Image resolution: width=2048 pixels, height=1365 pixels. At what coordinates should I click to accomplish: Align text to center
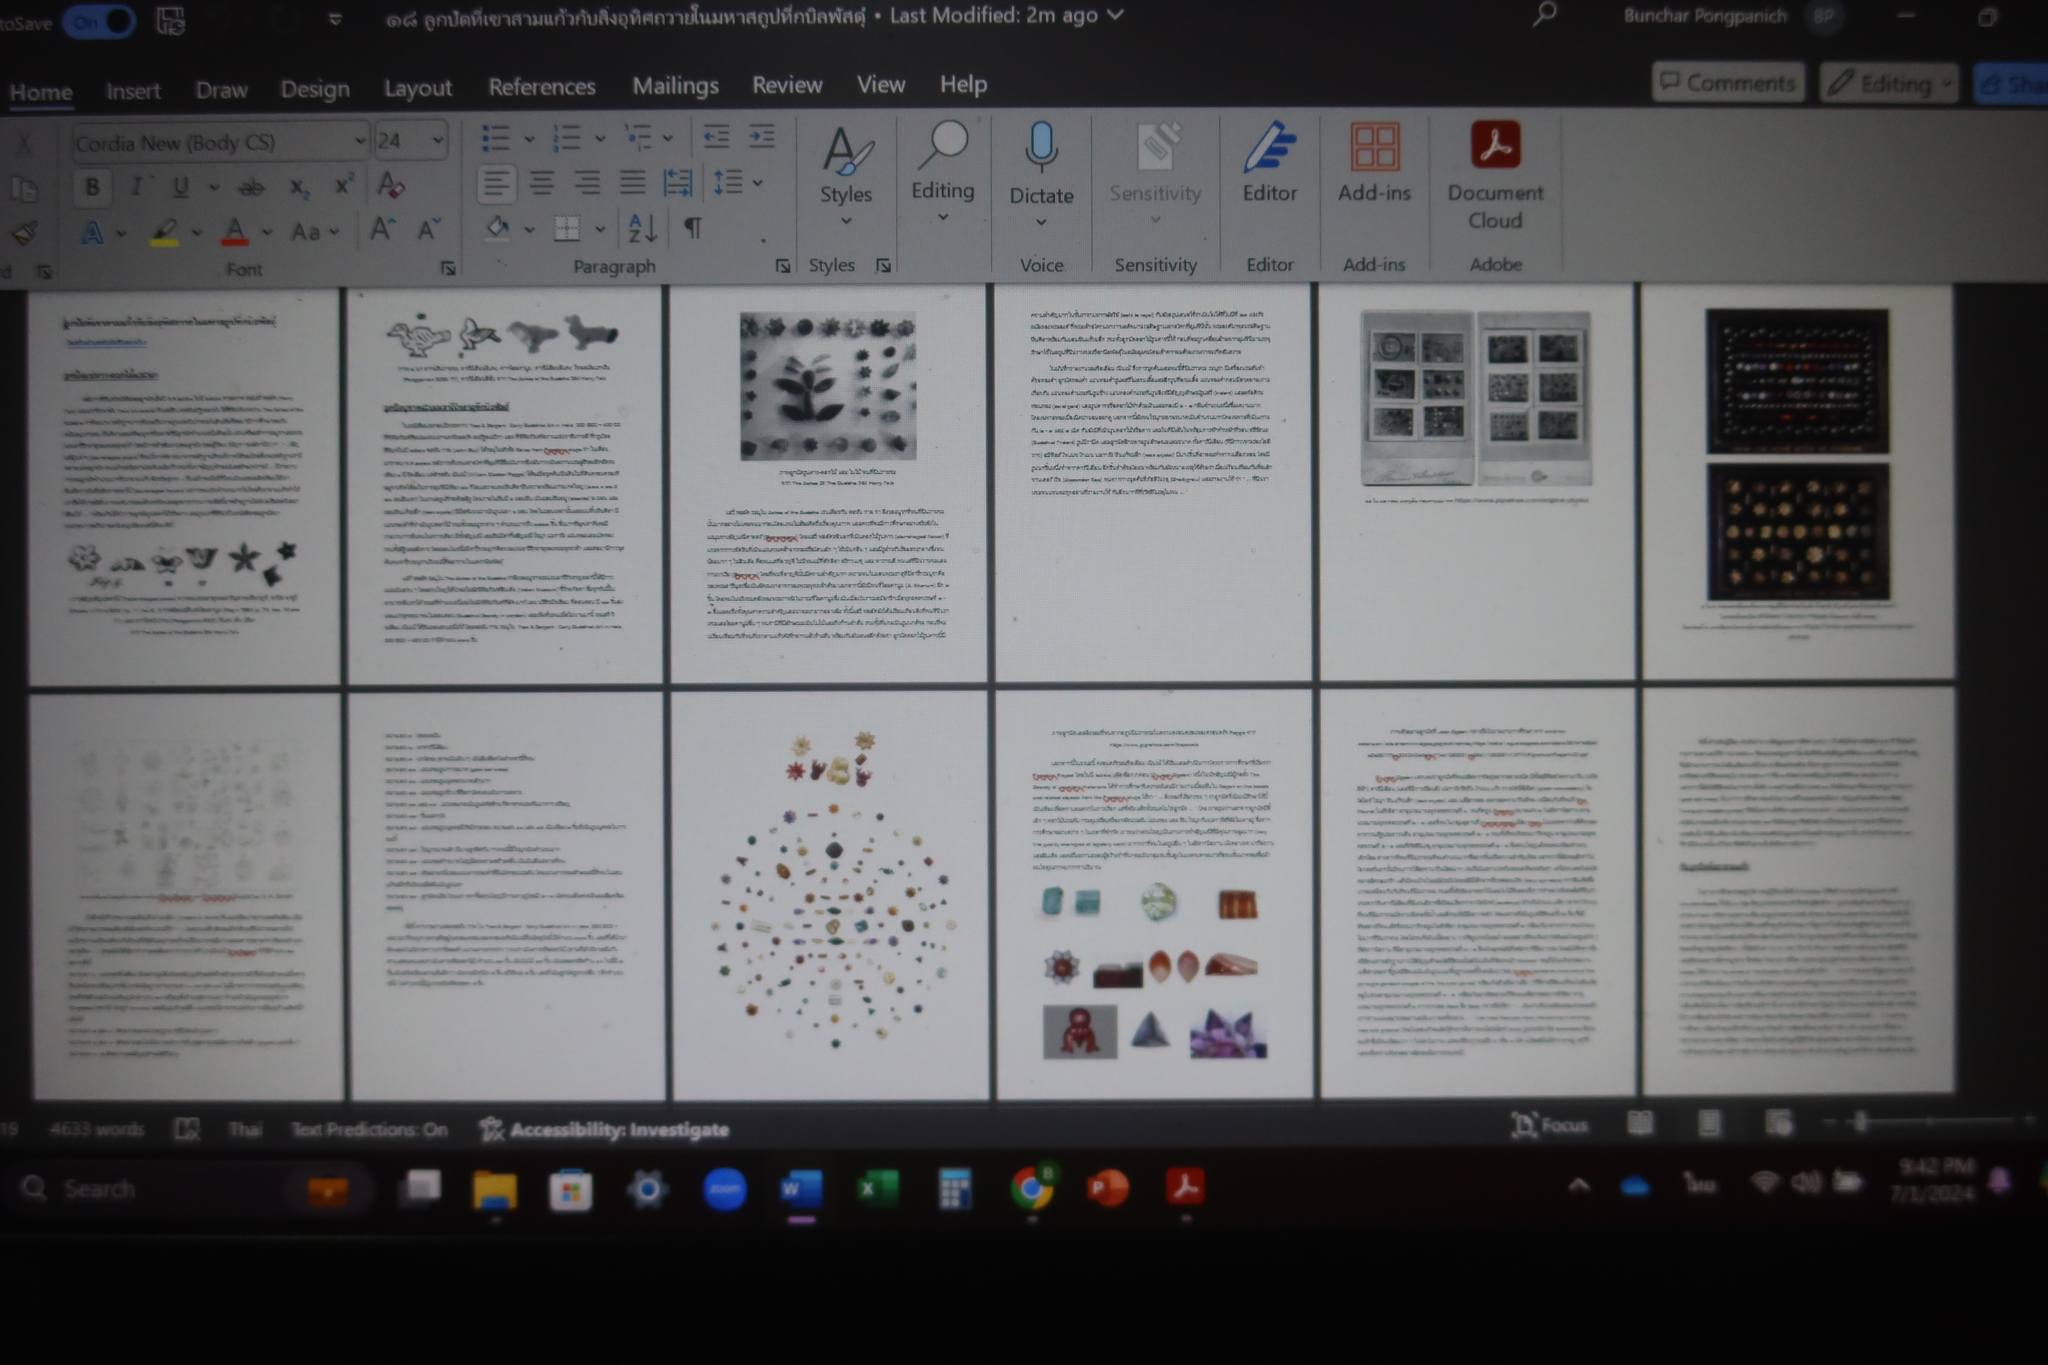click(541, 183)
